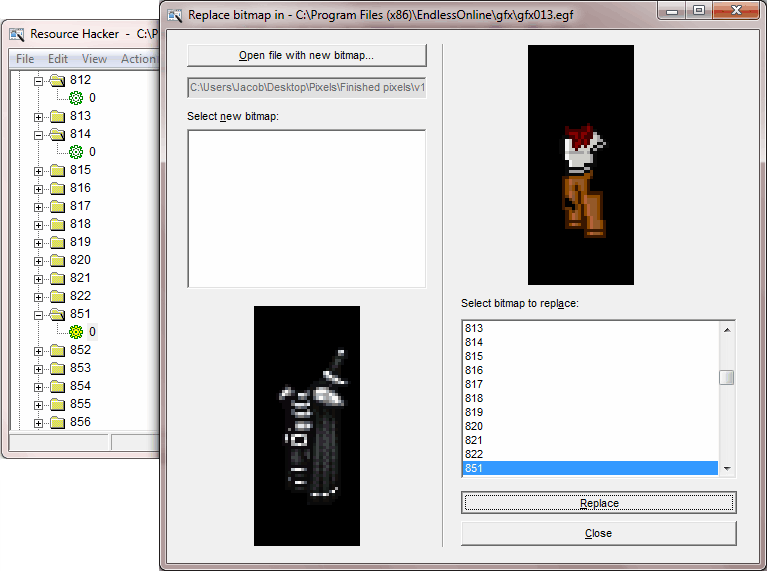This screenshot has width=767, height=571.
Task: Select 821 in bitmap to replace list
Action: pos(590,440)
